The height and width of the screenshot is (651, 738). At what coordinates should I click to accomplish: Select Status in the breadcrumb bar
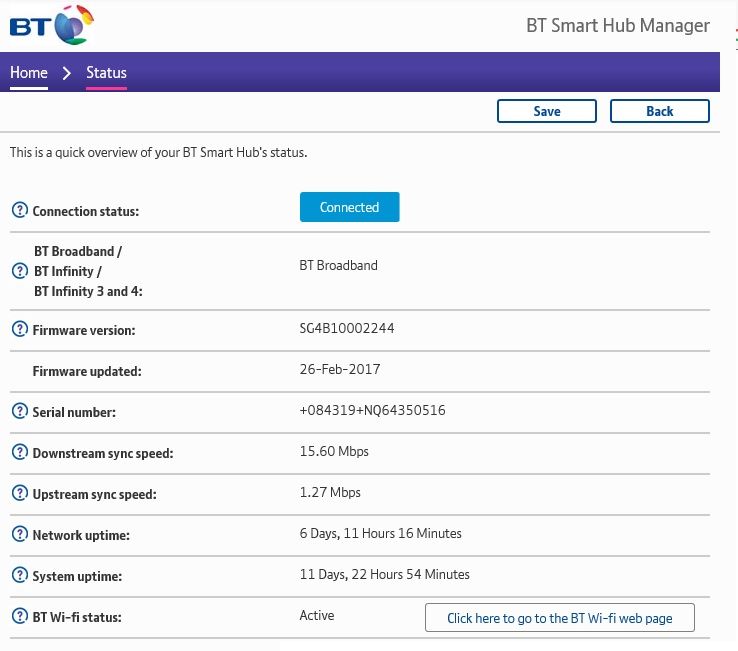click(106, 73)
